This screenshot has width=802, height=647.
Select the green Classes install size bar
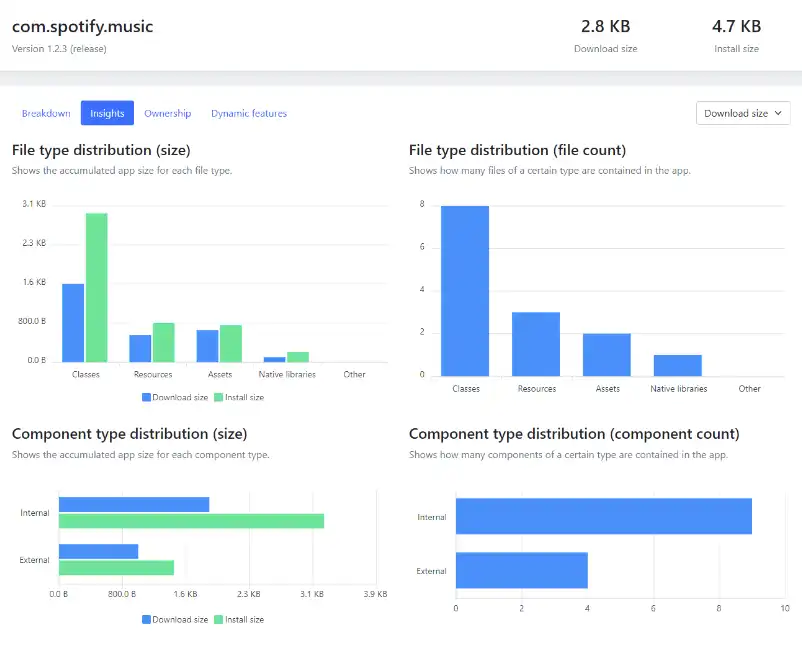click(97, 285)
